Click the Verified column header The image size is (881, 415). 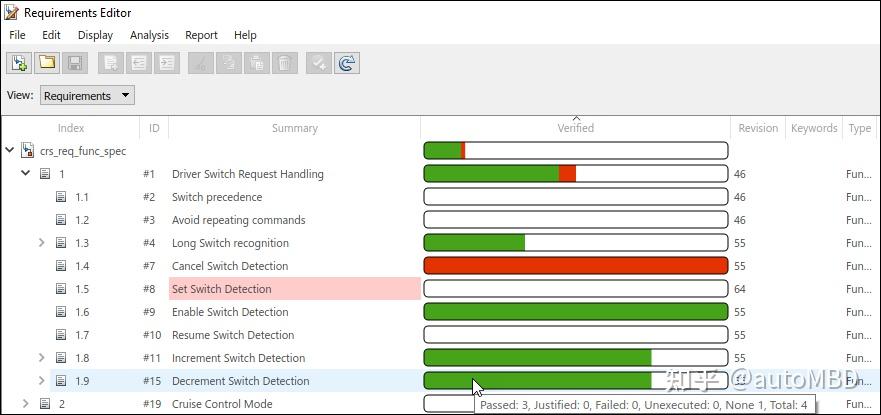click(x=575, y=128)
